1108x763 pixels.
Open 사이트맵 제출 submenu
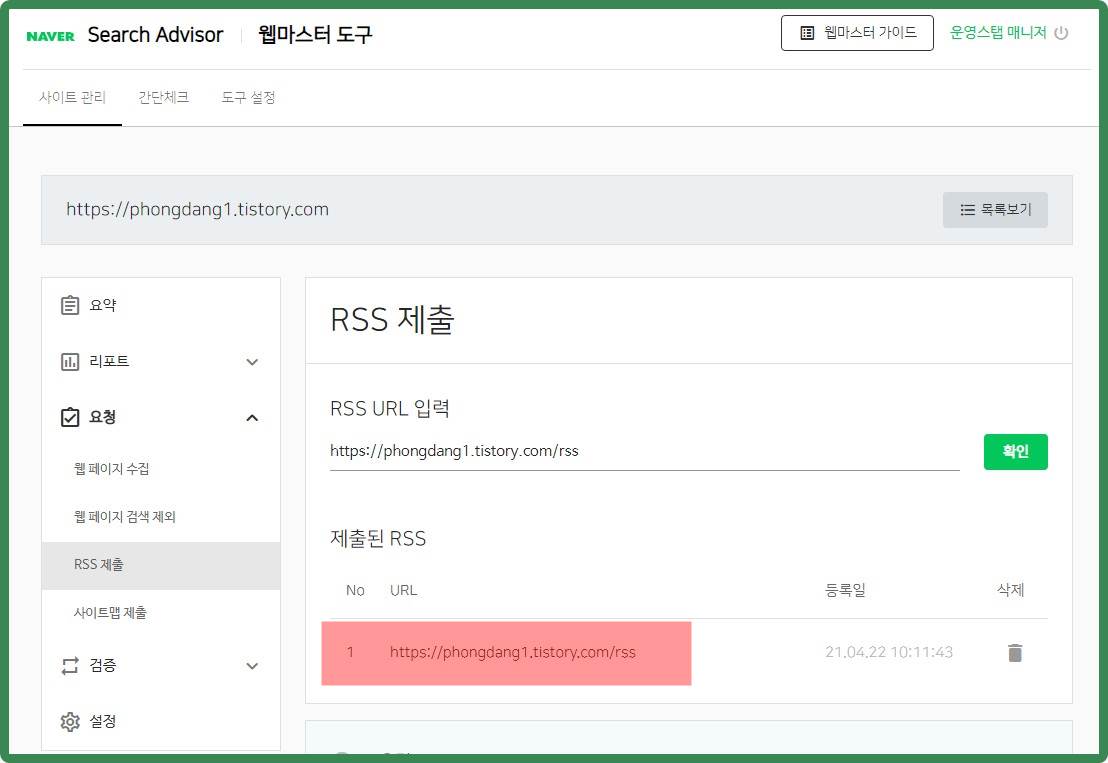click(110, 613)
